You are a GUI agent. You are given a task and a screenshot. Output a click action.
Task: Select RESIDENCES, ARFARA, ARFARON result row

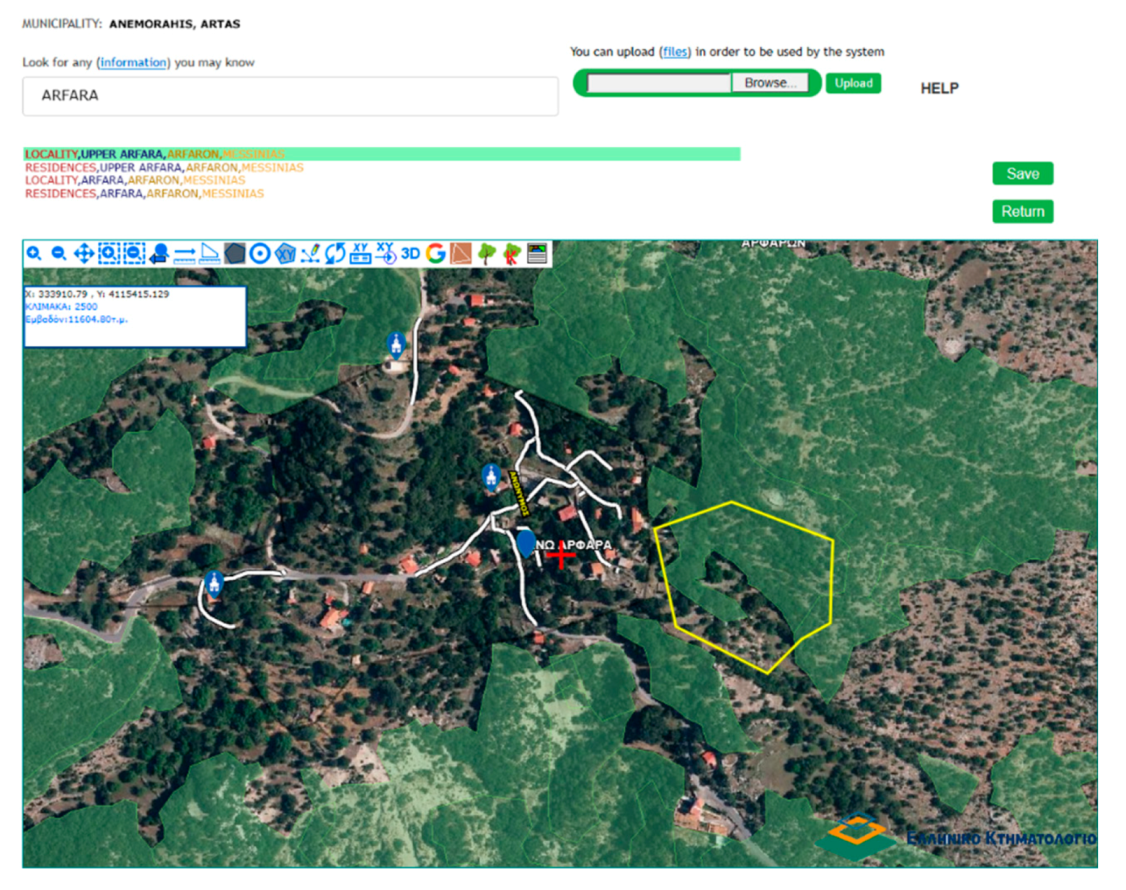pyautogui.click(x=145, y=194)
